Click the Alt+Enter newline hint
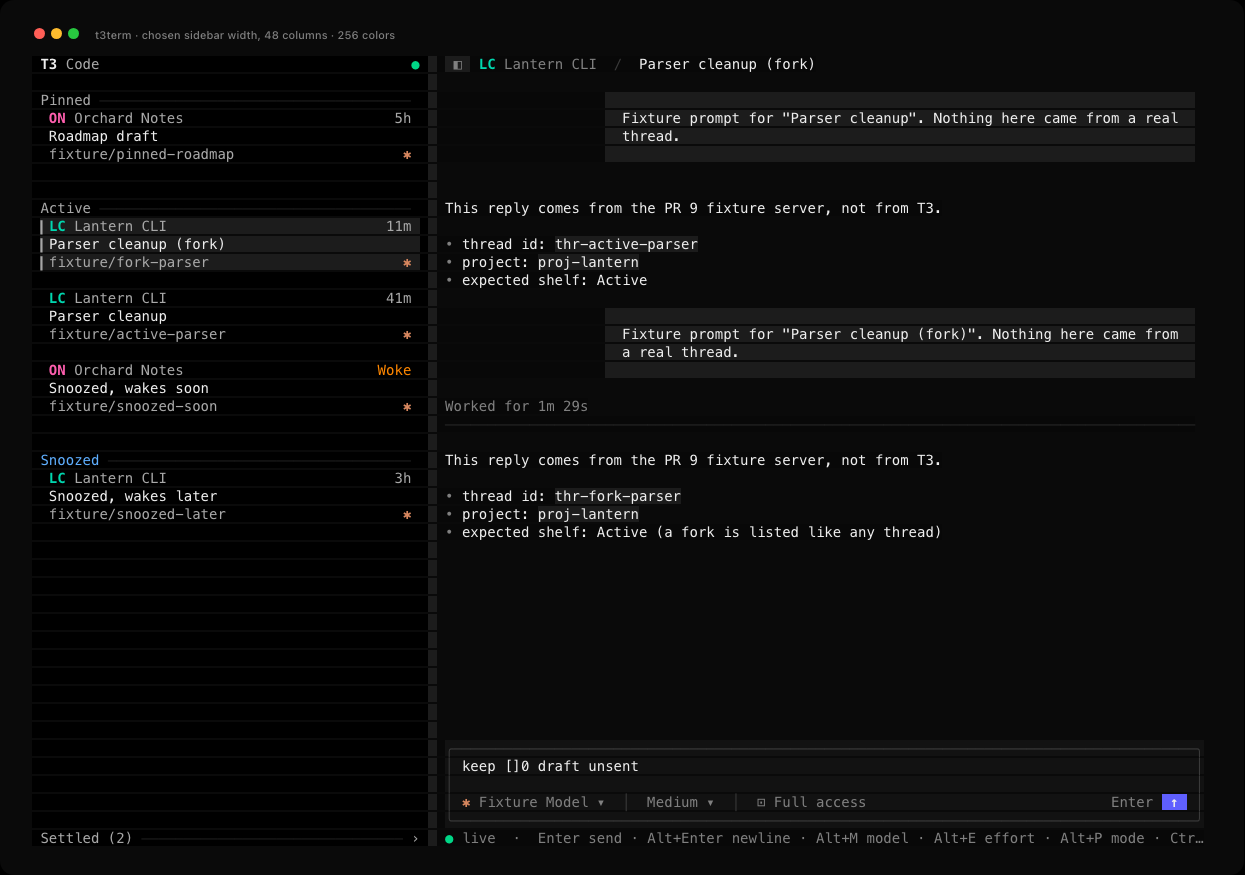The image size is (1245, 875). click(x=718, y=838)
